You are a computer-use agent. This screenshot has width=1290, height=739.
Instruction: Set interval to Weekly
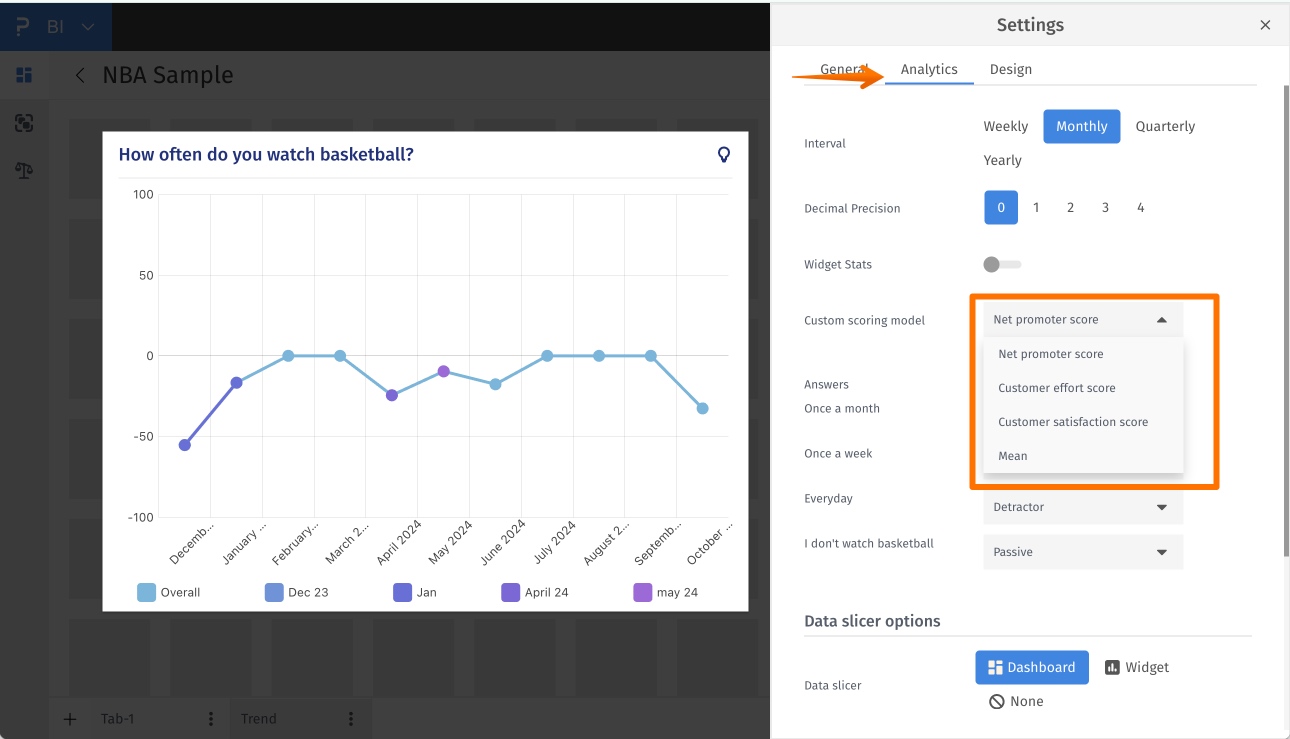(x=1006, y=126)
